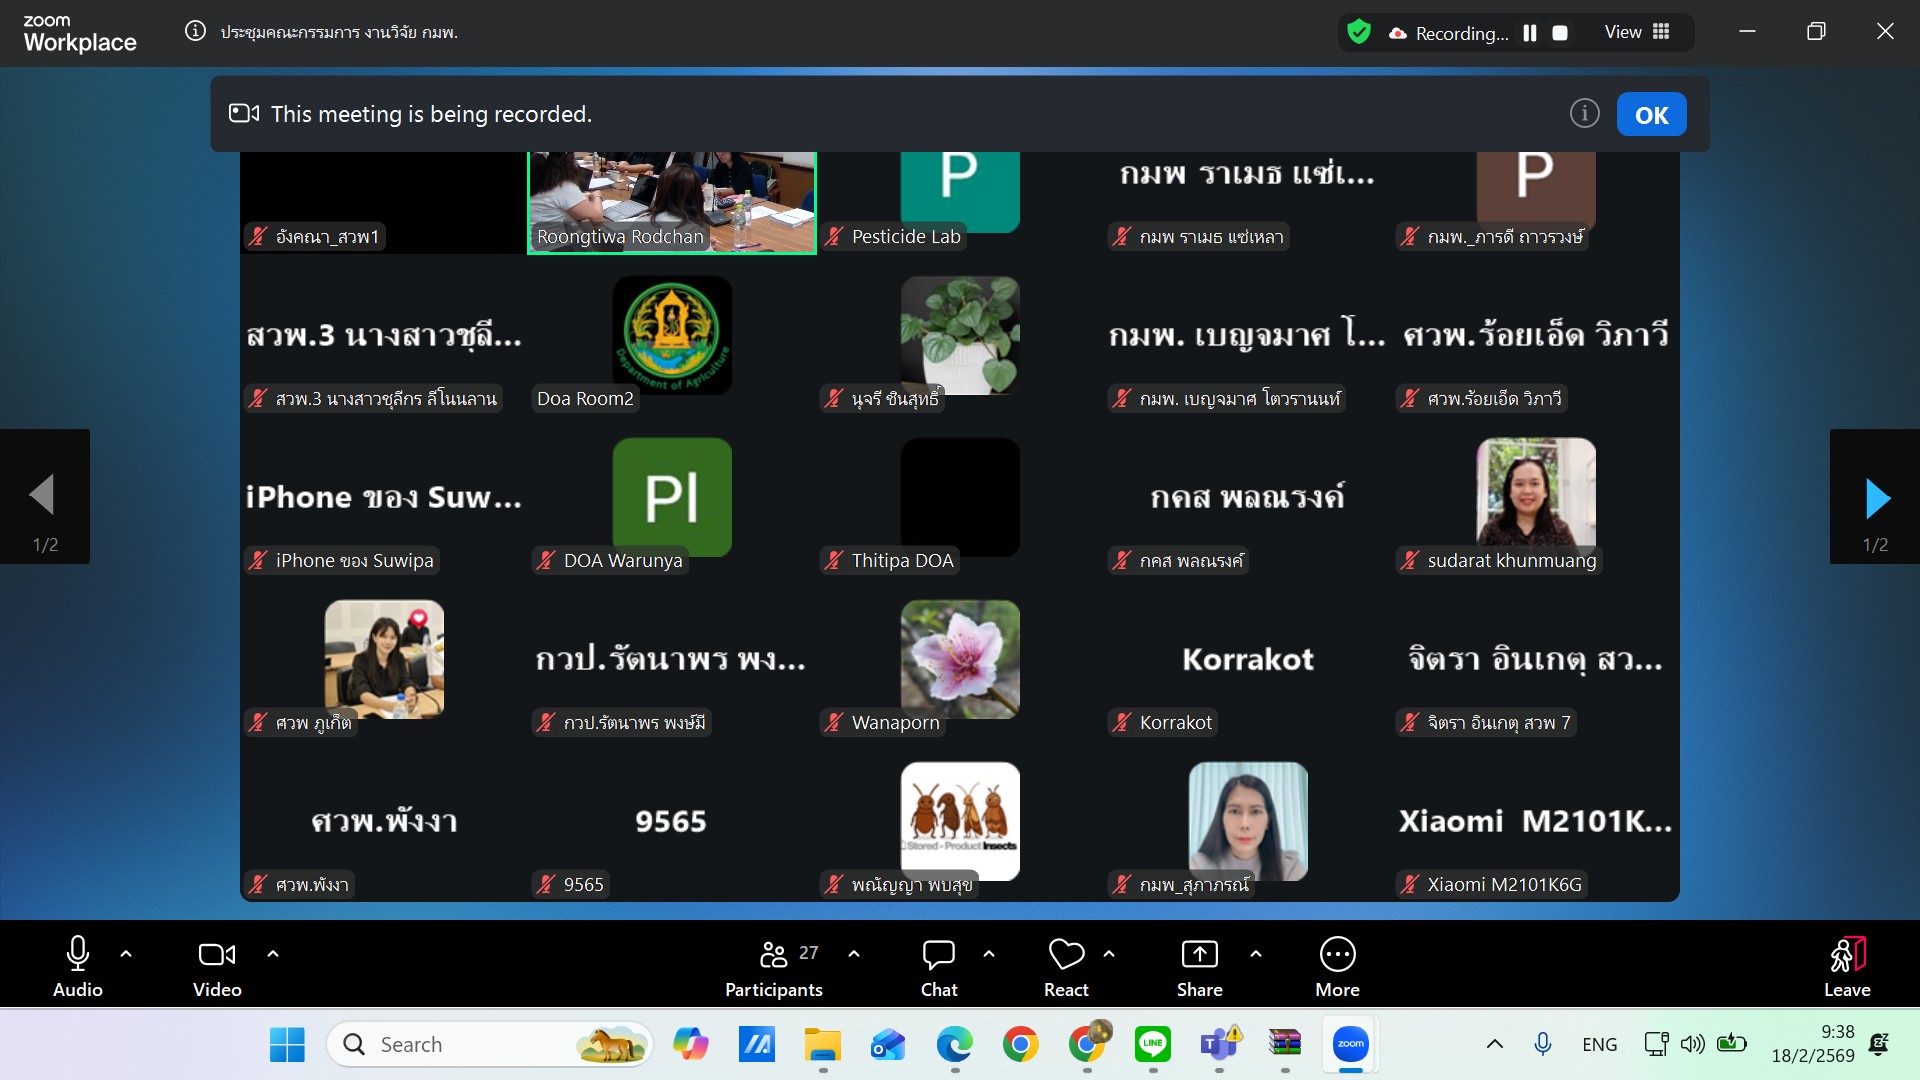Expand the Share options arrow
This screenshot has height=1080, width=1920.
[1256, 954]
